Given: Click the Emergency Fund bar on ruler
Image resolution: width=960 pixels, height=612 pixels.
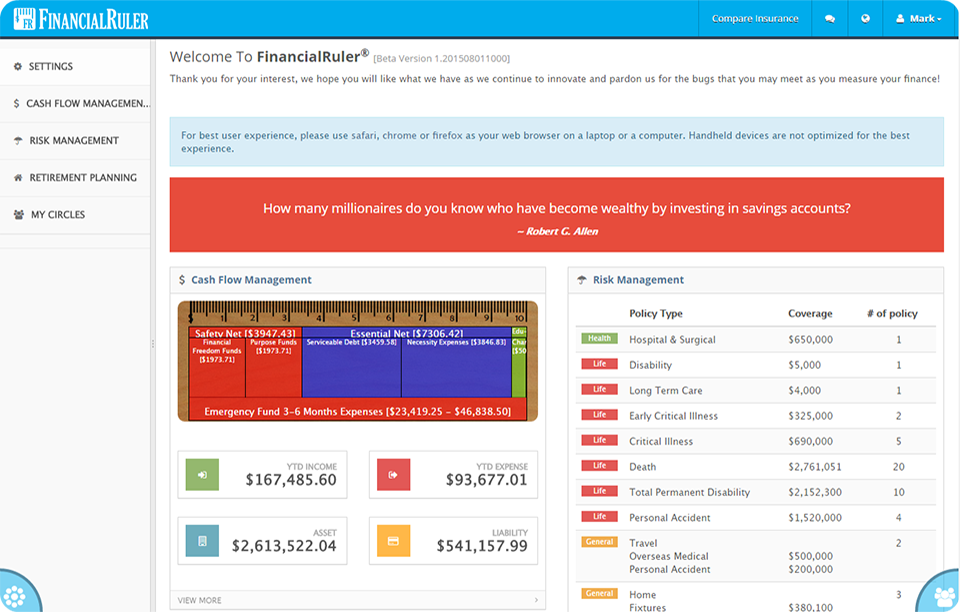Looking at the screenshot, I should (x=358, y=411).
